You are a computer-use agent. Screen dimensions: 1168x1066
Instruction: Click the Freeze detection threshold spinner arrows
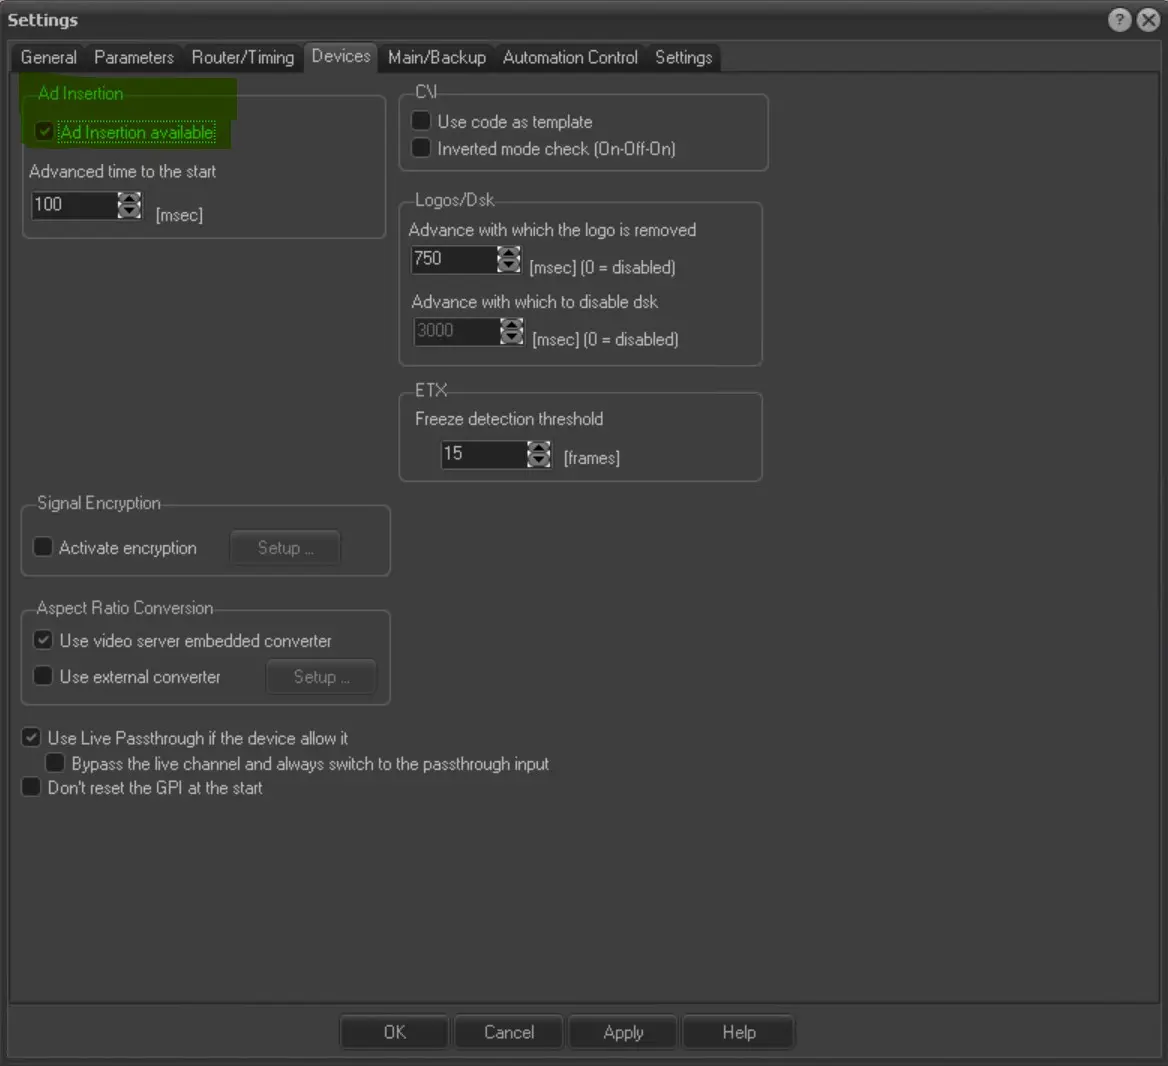coord(539,455)
